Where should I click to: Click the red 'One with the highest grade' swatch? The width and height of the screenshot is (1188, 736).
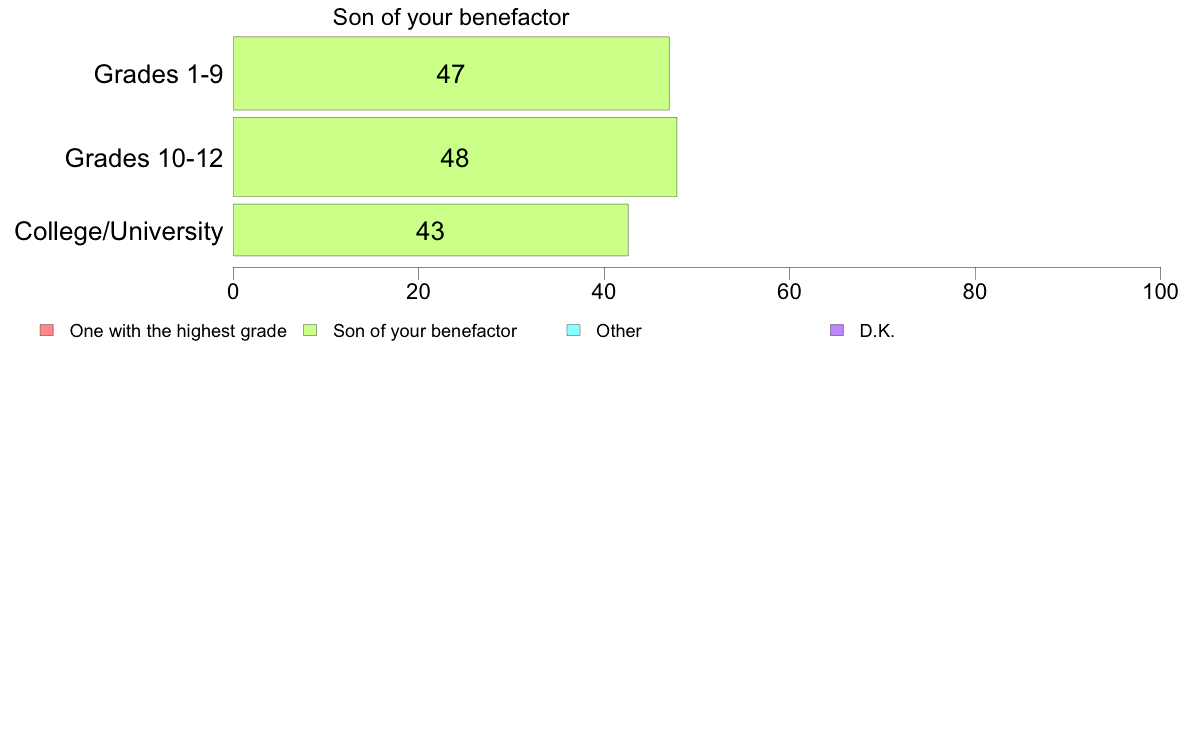tap(47, 330)
